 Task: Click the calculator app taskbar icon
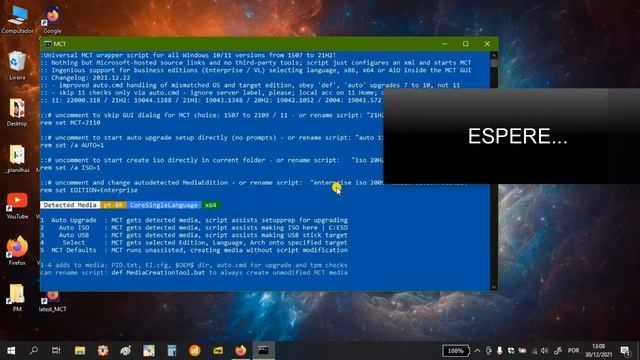(x=172, y=351)
